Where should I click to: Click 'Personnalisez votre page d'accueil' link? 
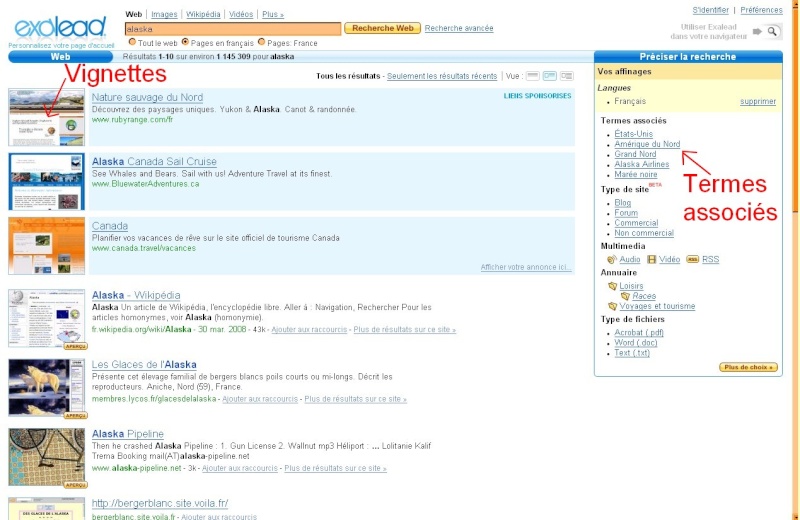[x=61, y=45]
